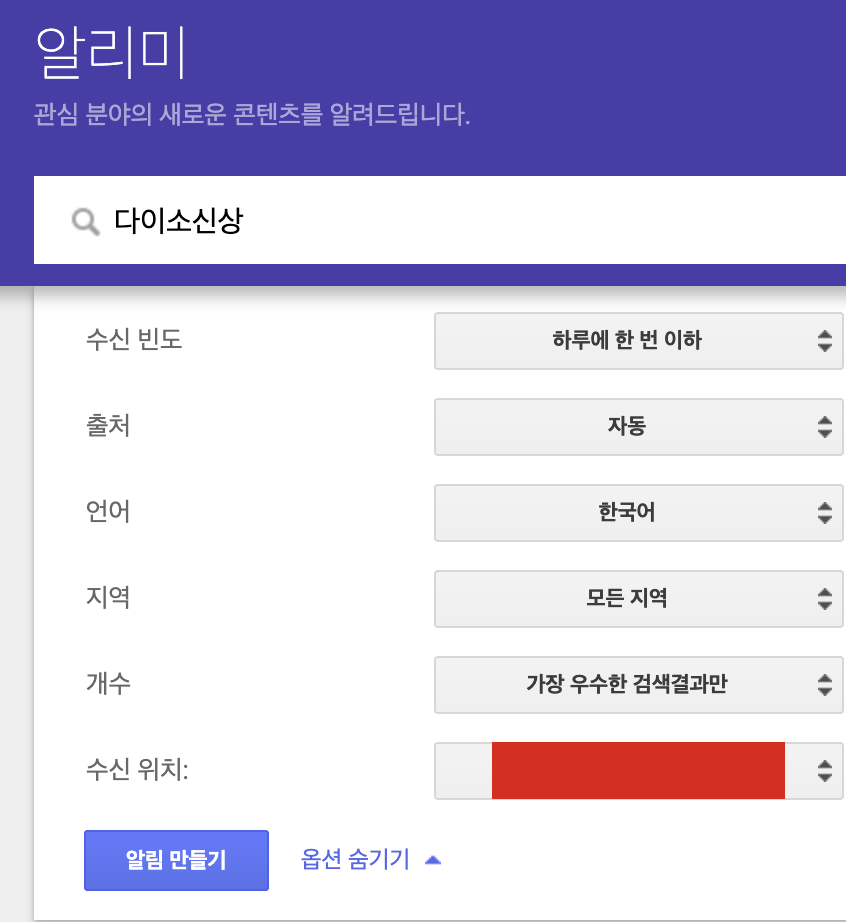846x922 pixels.
Task: Click the magnifier search icon
Action: (86, 221)
